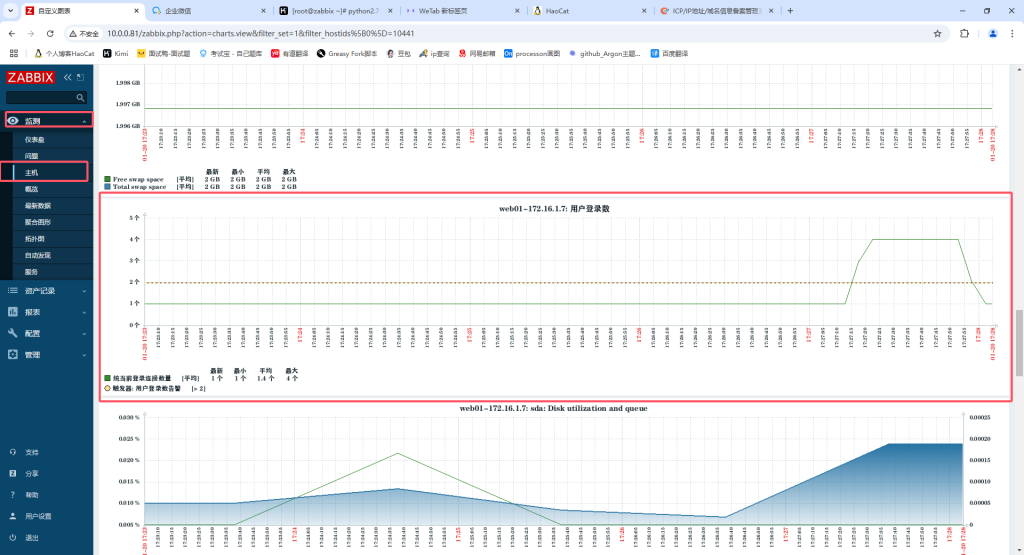1024x555 pixels.
Task: Hide the sidebar using the window icon
Action: click(x=81, y=77)
